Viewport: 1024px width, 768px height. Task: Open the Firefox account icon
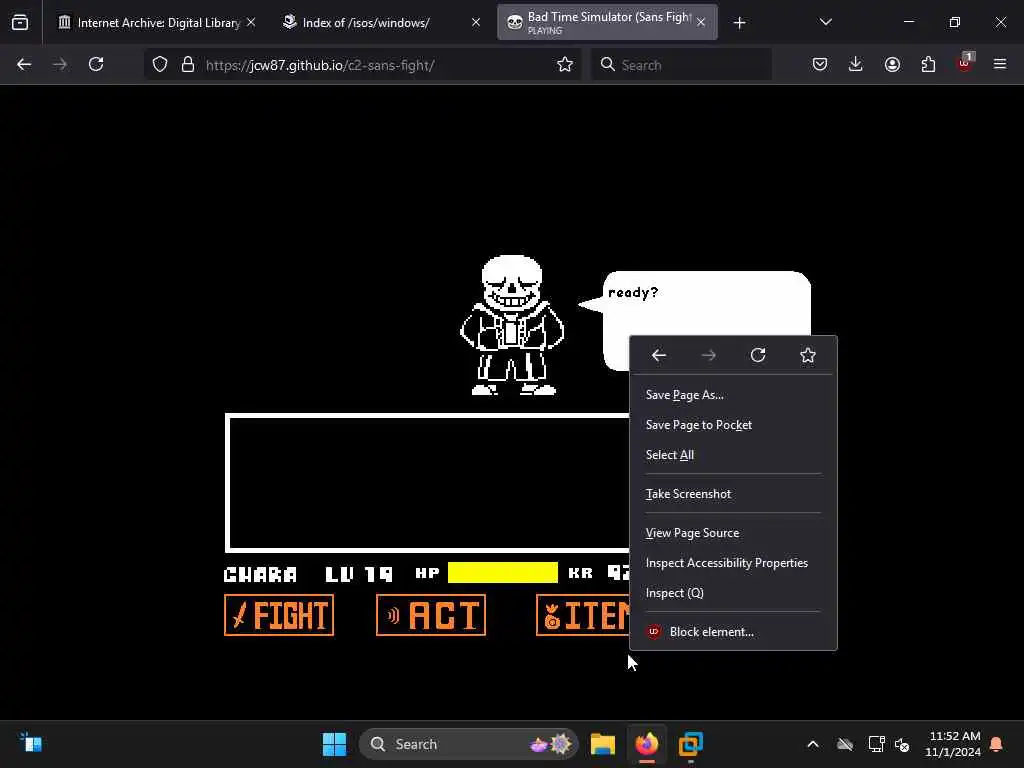coord(892,65)
